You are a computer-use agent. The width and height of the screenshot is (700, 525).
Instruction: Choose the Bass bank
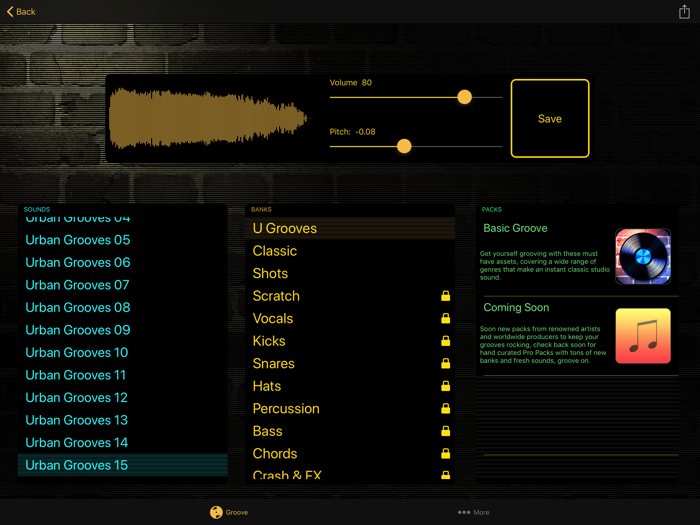350,431
